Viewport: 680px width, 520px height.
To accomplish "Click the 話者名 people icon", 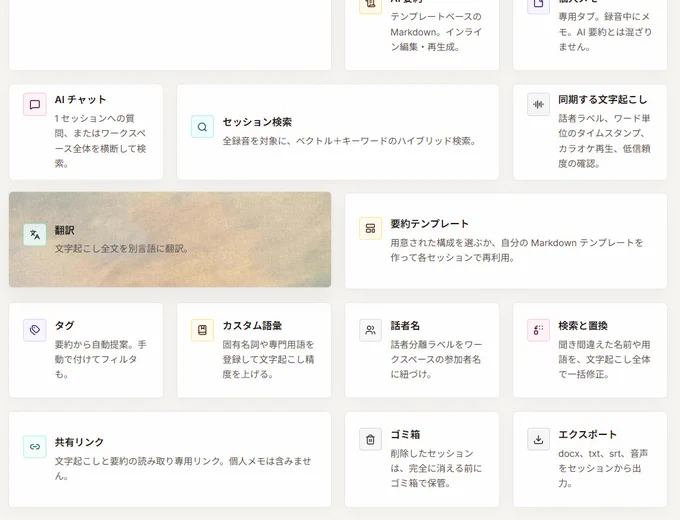I will [x=370, y=330].
